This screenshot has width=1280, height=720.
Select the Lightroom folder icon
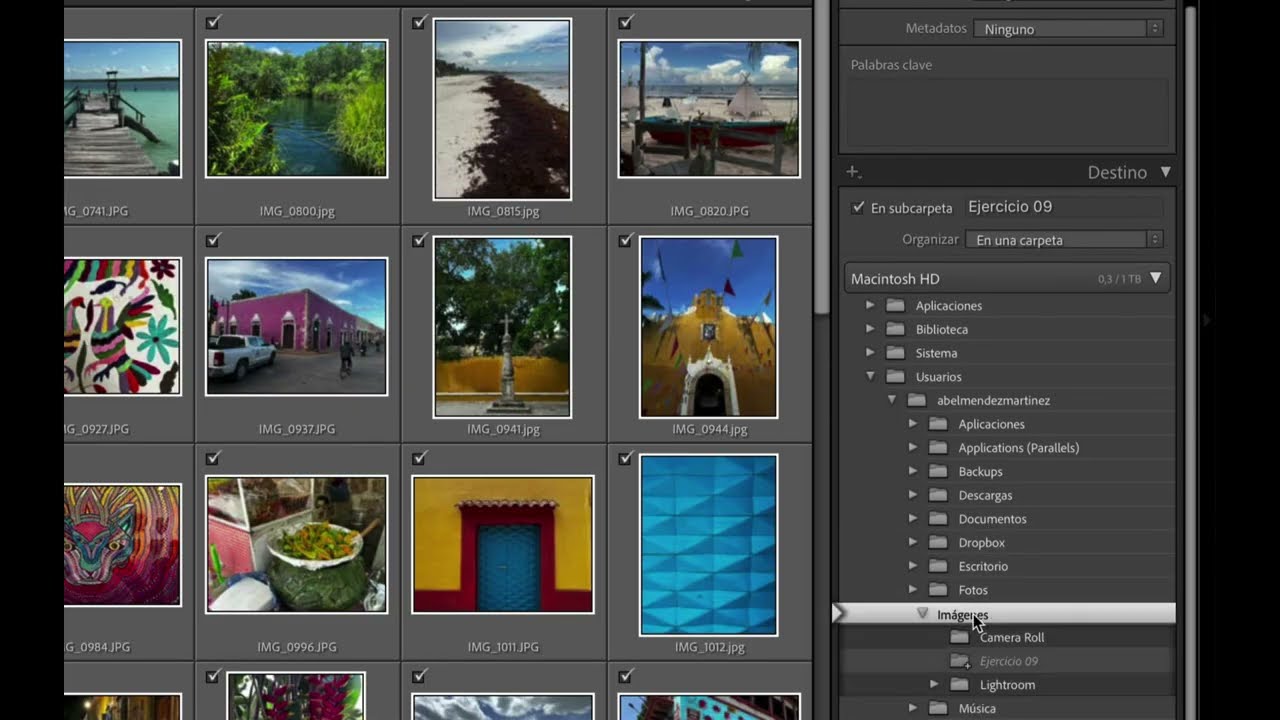960,685
